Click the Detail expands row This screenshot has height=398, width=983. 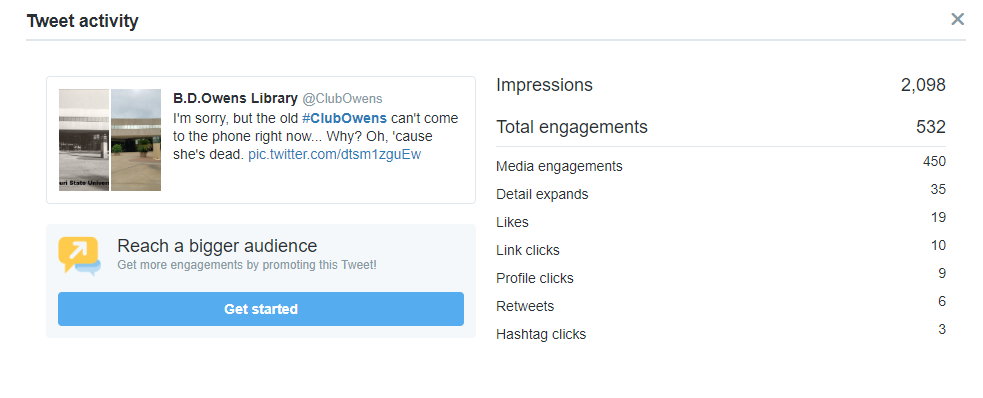(721, 194)
